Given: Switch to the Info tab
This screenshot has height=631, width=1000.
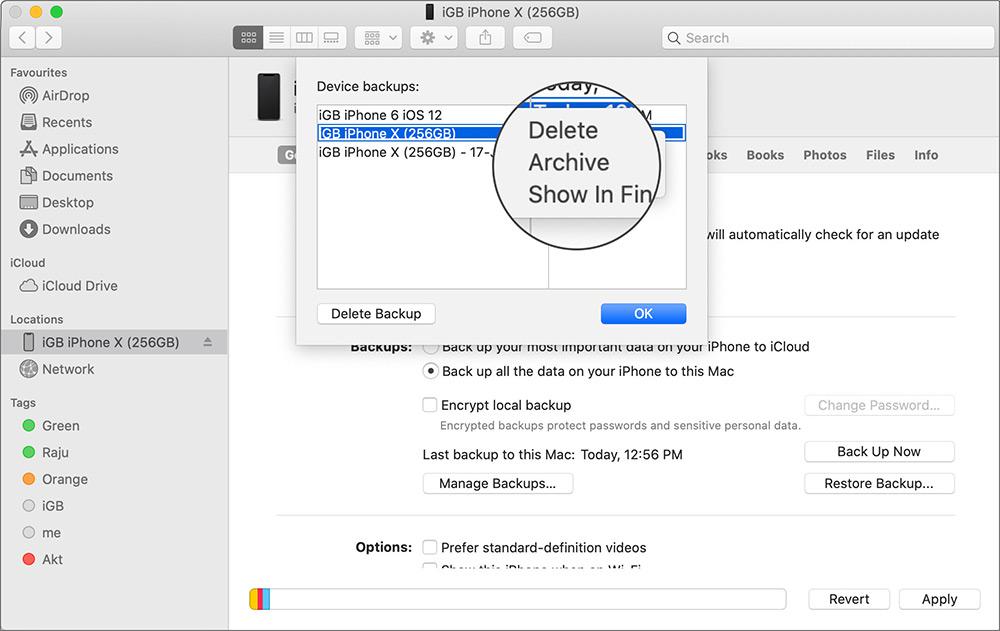Looking at the screenshot, I should [x=926, y=155].
